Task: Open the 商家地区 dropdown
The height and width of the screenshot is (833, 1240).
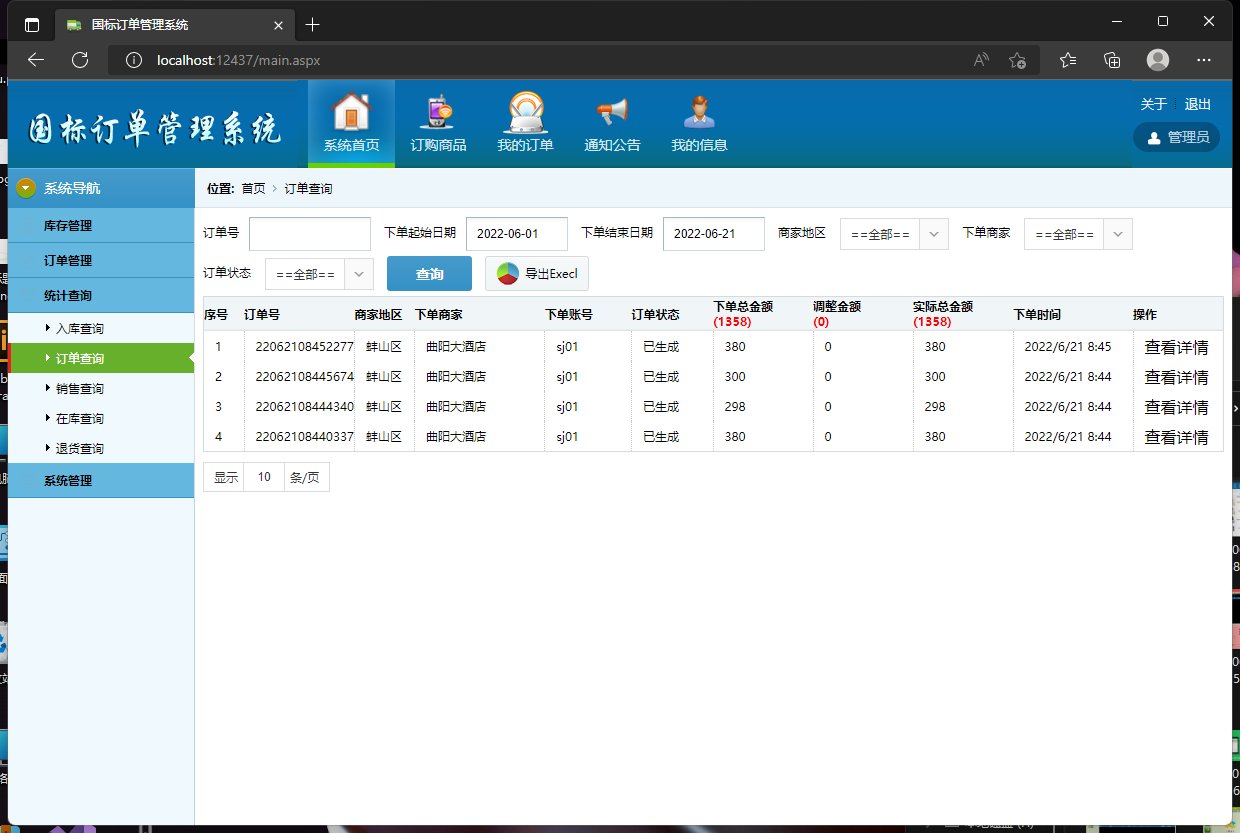Action: tap(894, 234)
